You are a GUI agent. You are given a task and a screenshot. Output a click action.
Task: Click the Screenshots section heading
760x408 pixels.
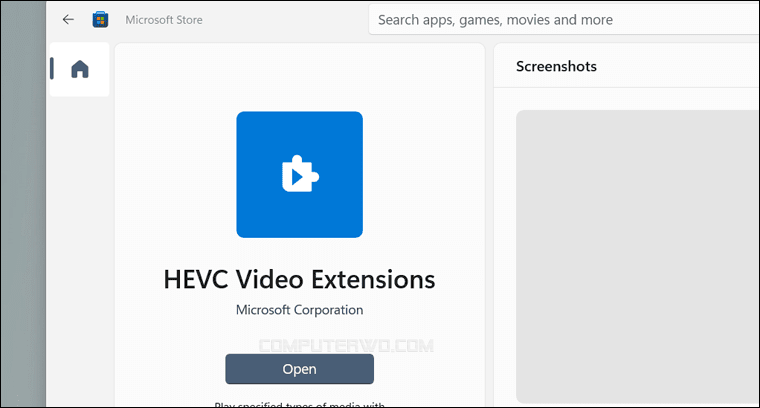(556, 66)
